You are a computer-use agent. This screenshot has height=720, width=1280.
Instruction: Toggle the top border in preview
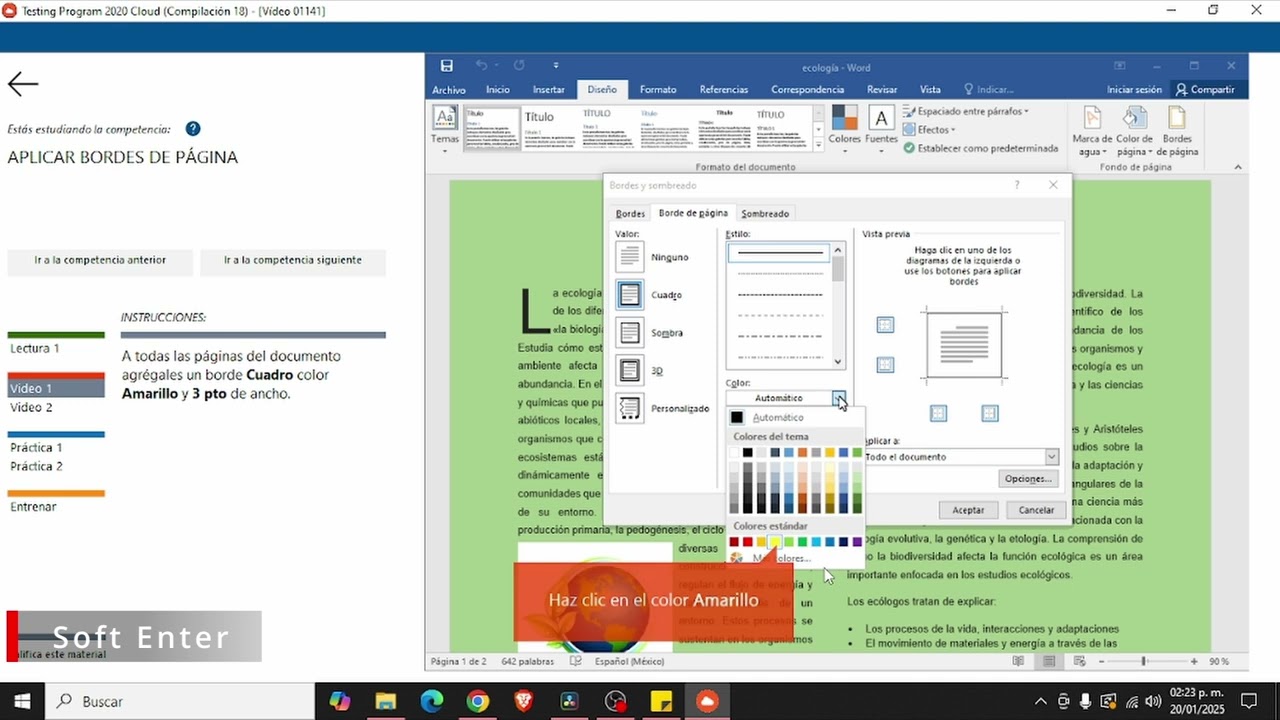coord(885,325)
